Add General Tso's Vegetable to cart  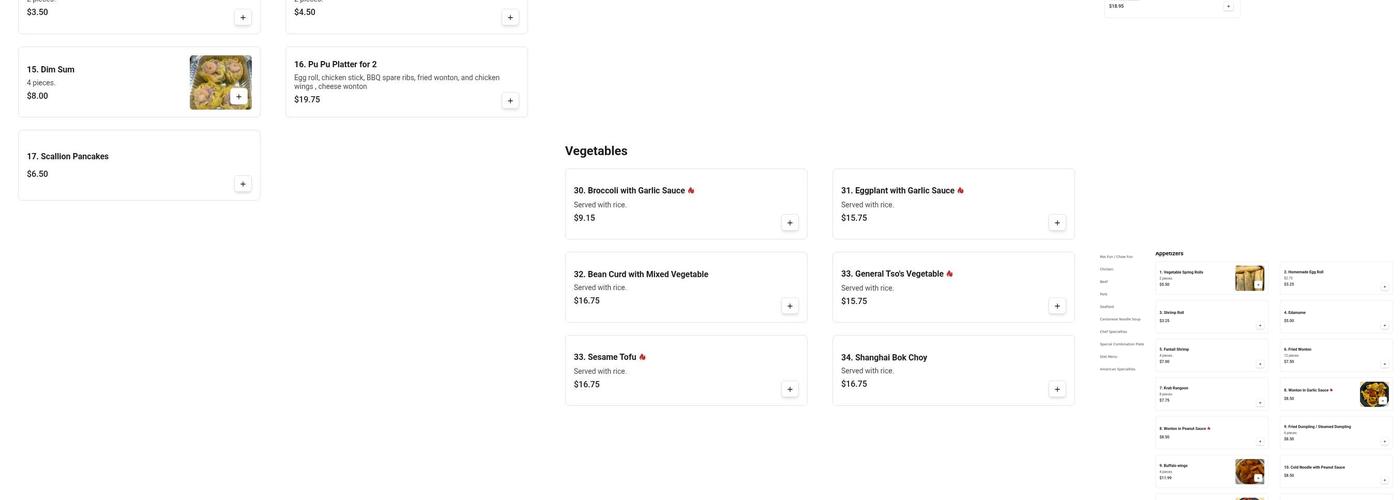(1057, 307)
